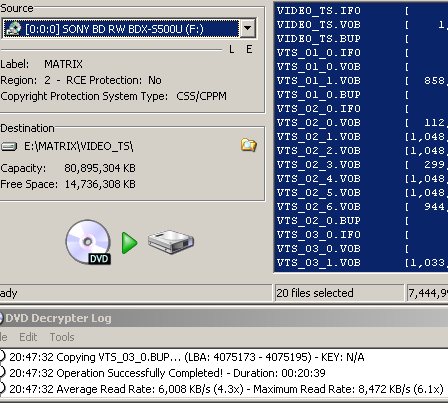Open the Tools menu in the log window
Image resolution: width=448 pixels, height=403 pixels.
click(62, 337)
